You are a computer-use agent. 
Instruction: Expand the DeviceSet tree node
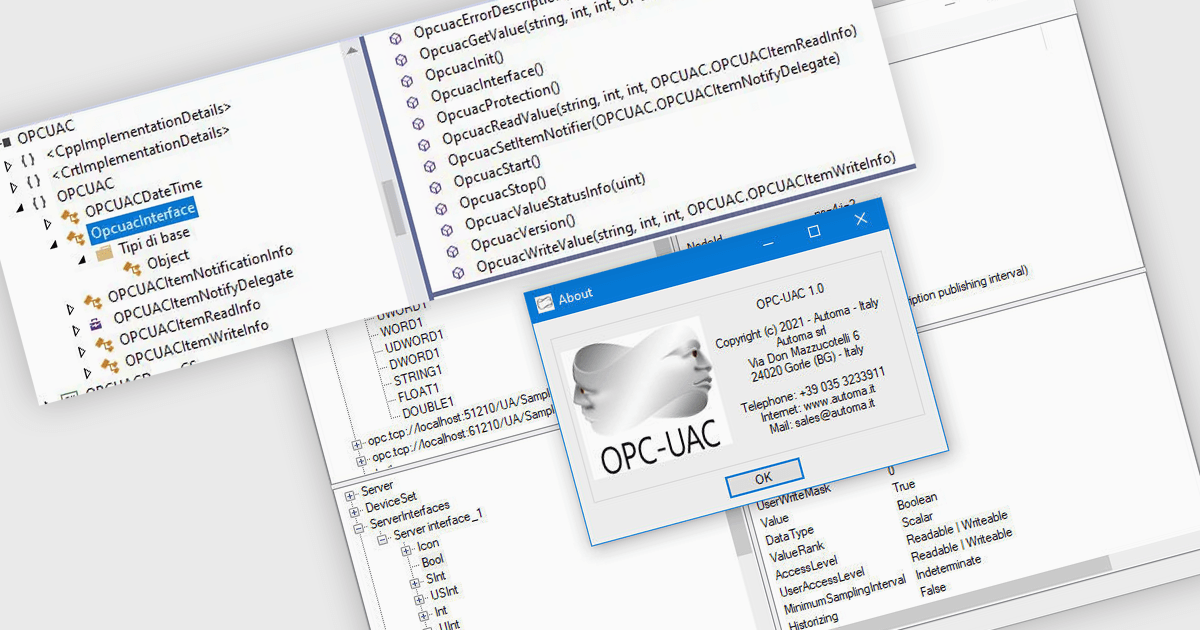click(x=354, y=510)
